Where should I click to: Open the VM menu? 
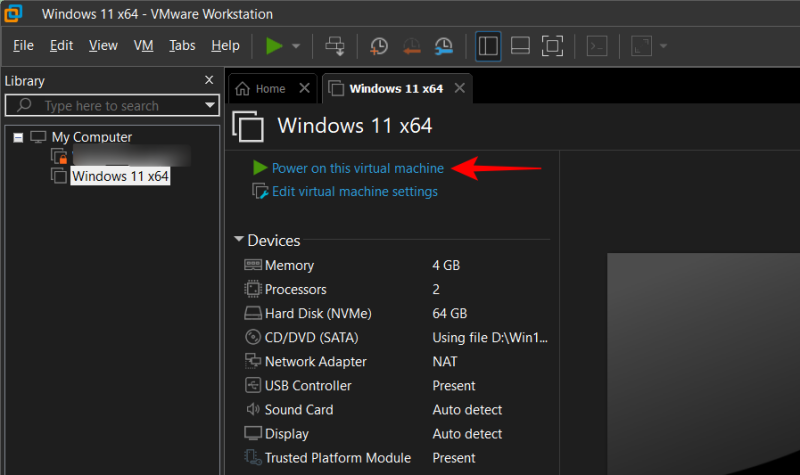click(x=143, y=46)
